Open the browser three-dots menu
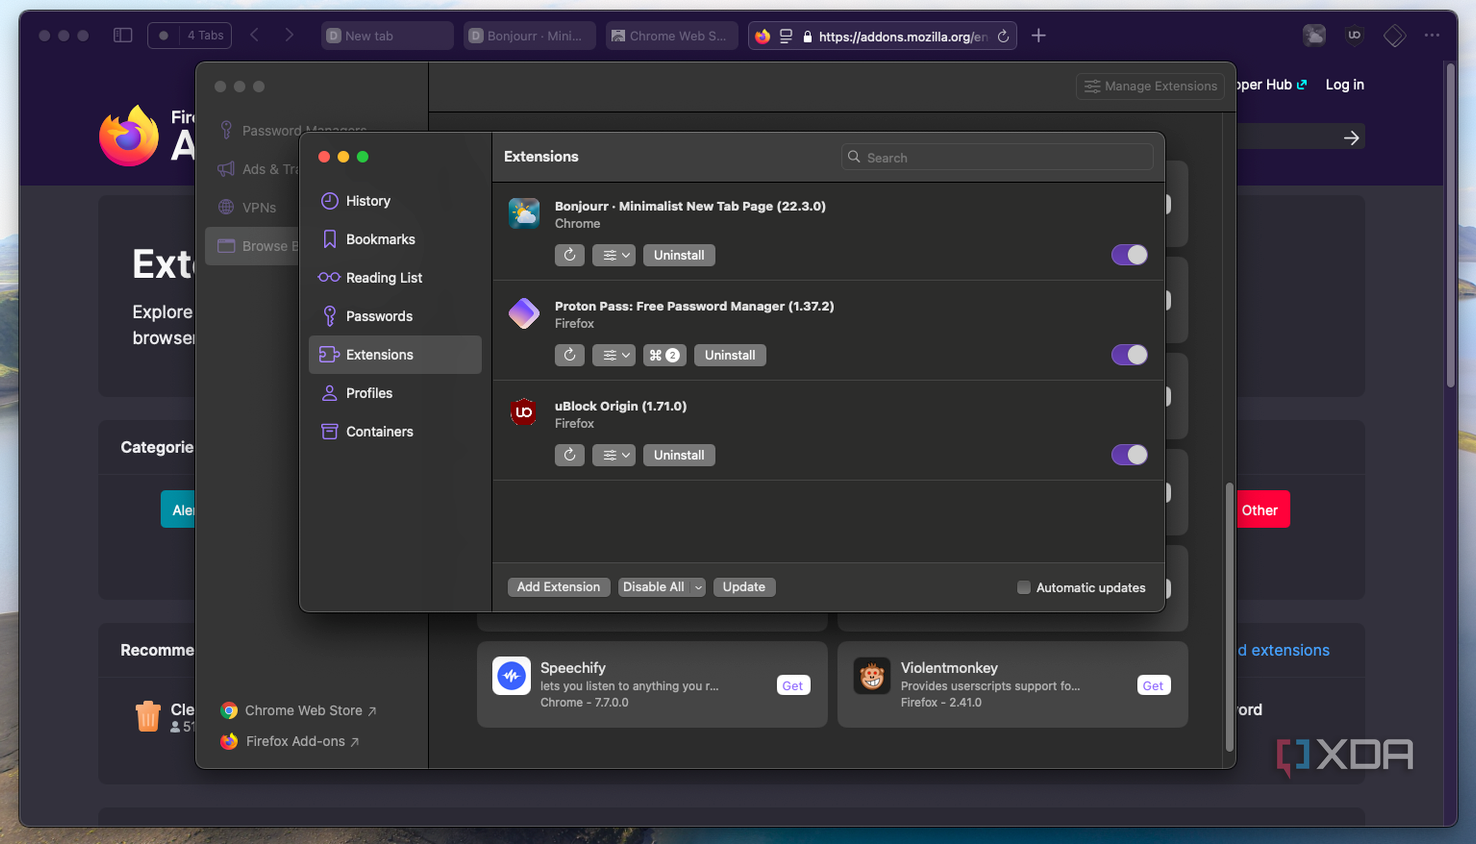Screen dimensions: 1476x844 coord(1432,35)
